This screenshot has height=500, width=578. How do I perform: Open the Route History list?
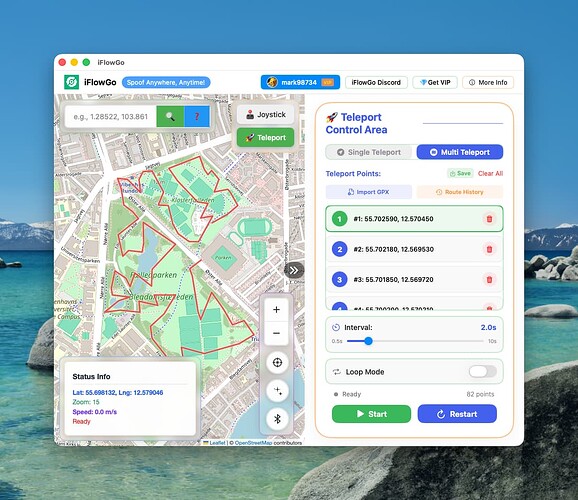(460, 192)
